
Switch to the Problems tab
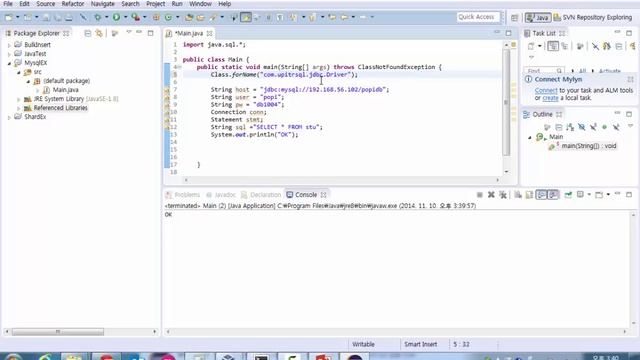click(x=183, y=195)
